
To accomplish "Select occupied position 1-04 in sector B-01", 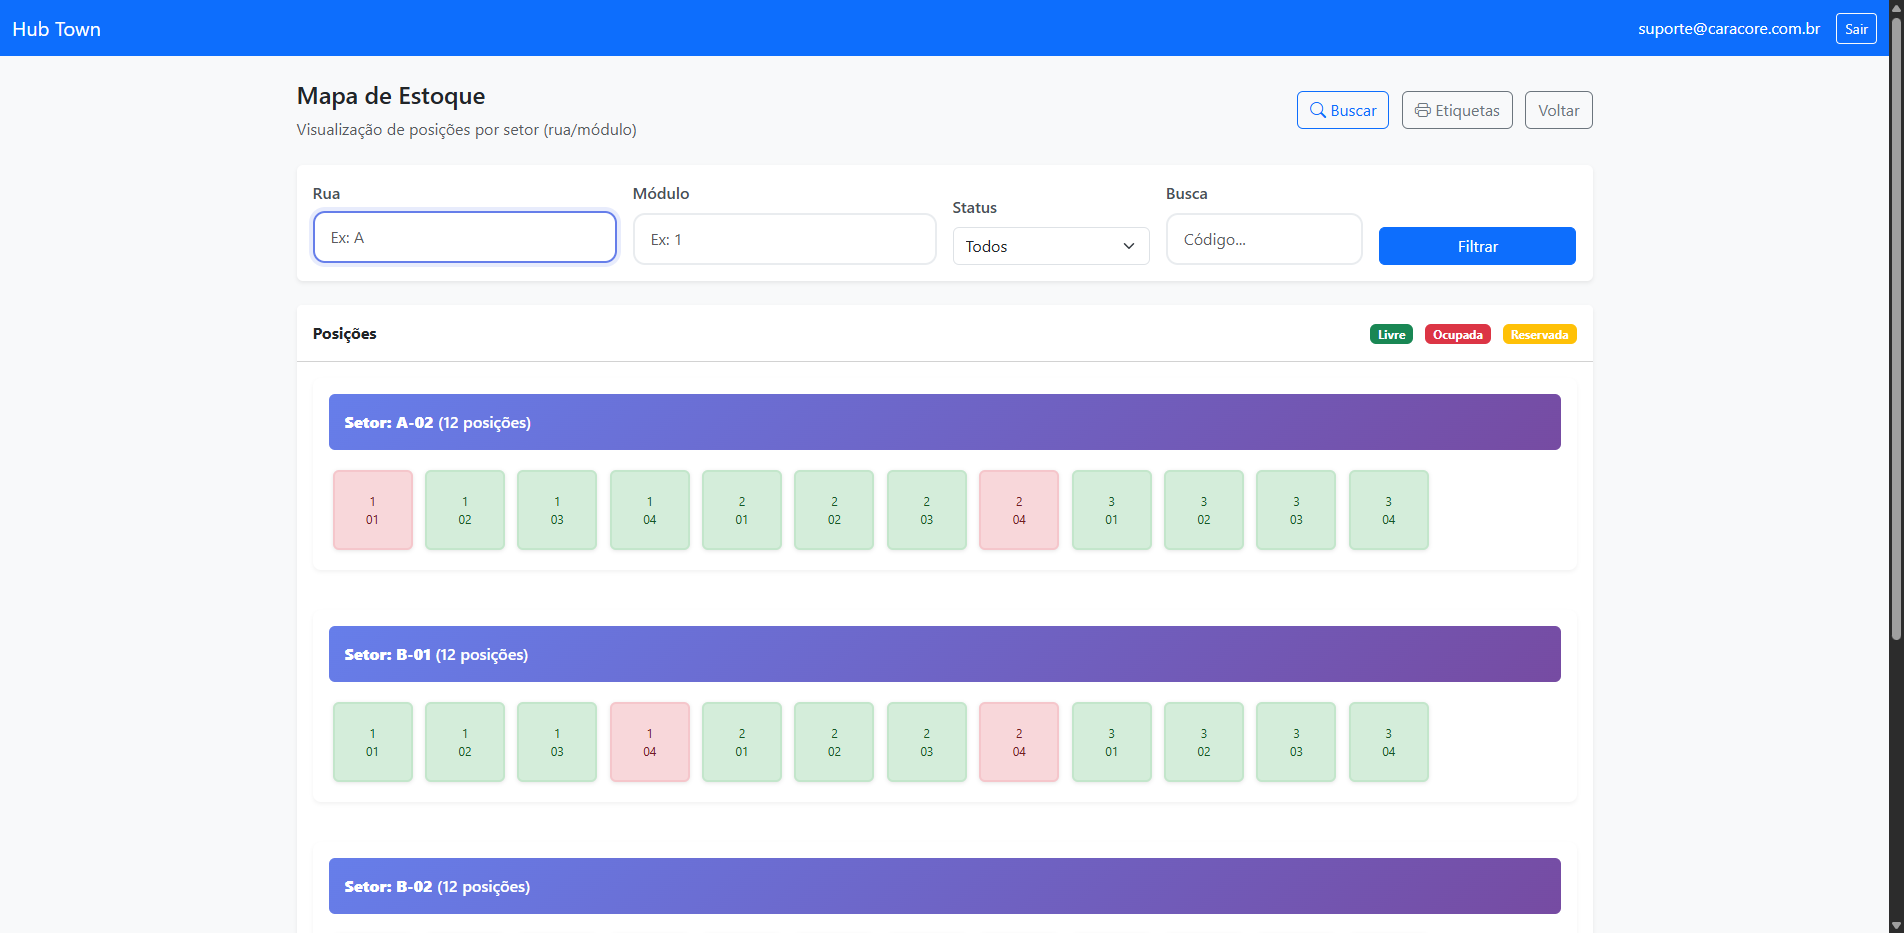I will 650,742.
